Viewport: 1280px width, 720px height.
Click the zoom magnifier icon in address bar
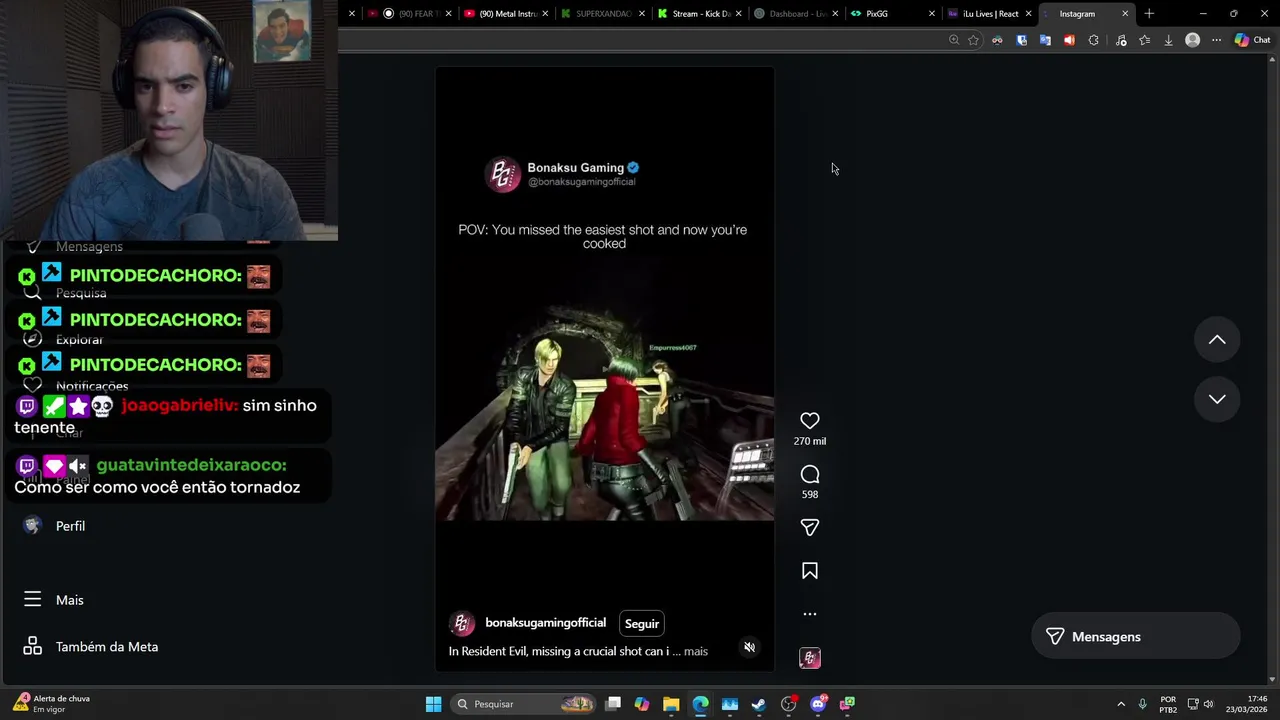coord(954,40)
